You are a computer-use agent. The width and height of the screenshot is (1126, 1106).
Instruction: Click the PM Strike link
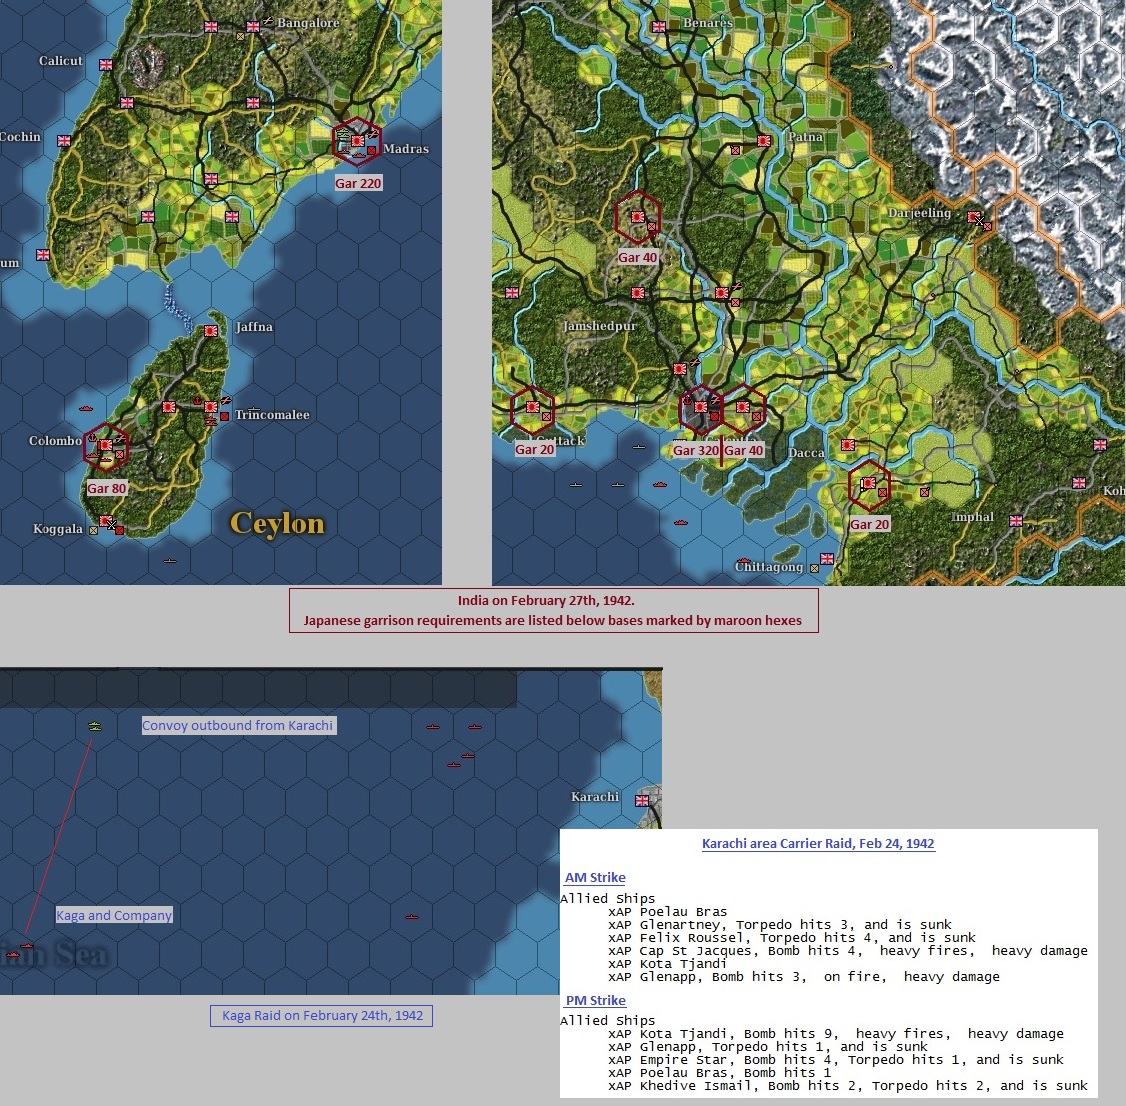click(x=596, y=1000)
